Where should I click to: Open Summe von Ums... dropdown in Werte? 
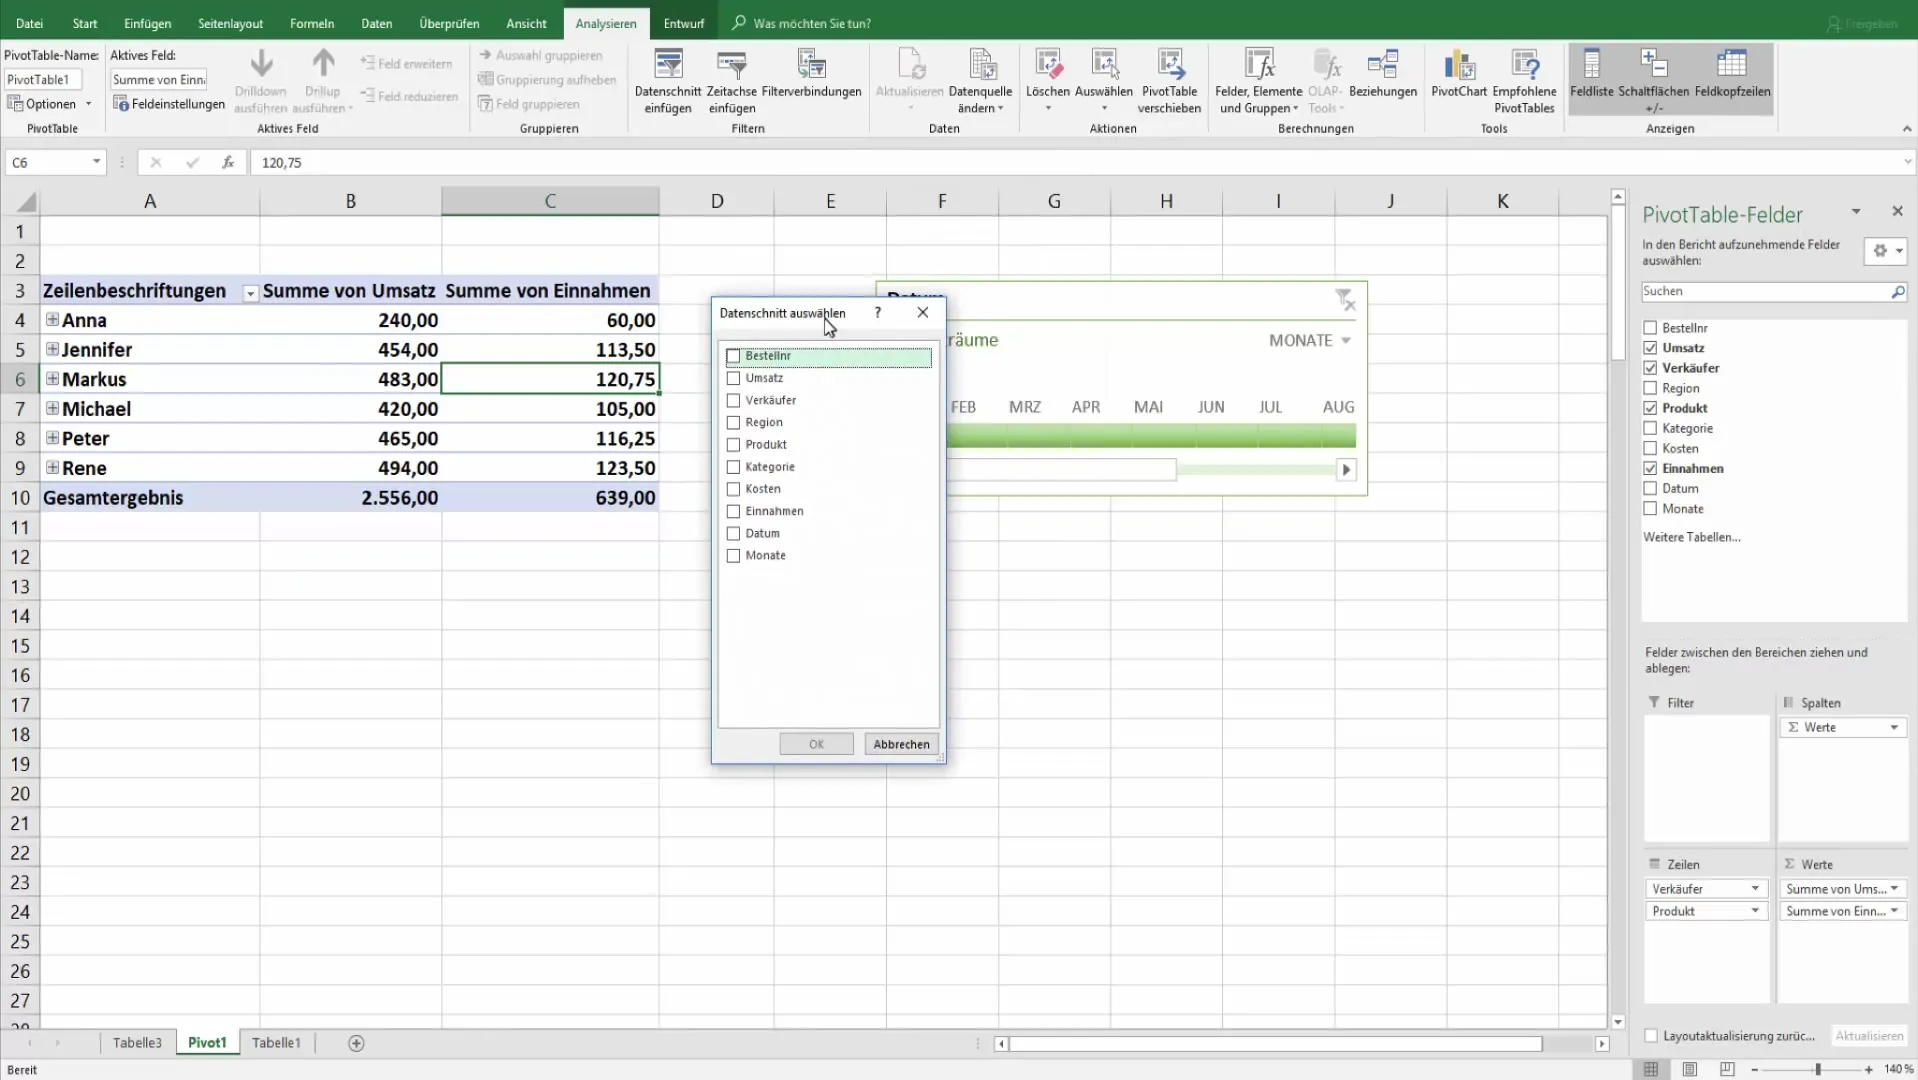point(1894,888)
